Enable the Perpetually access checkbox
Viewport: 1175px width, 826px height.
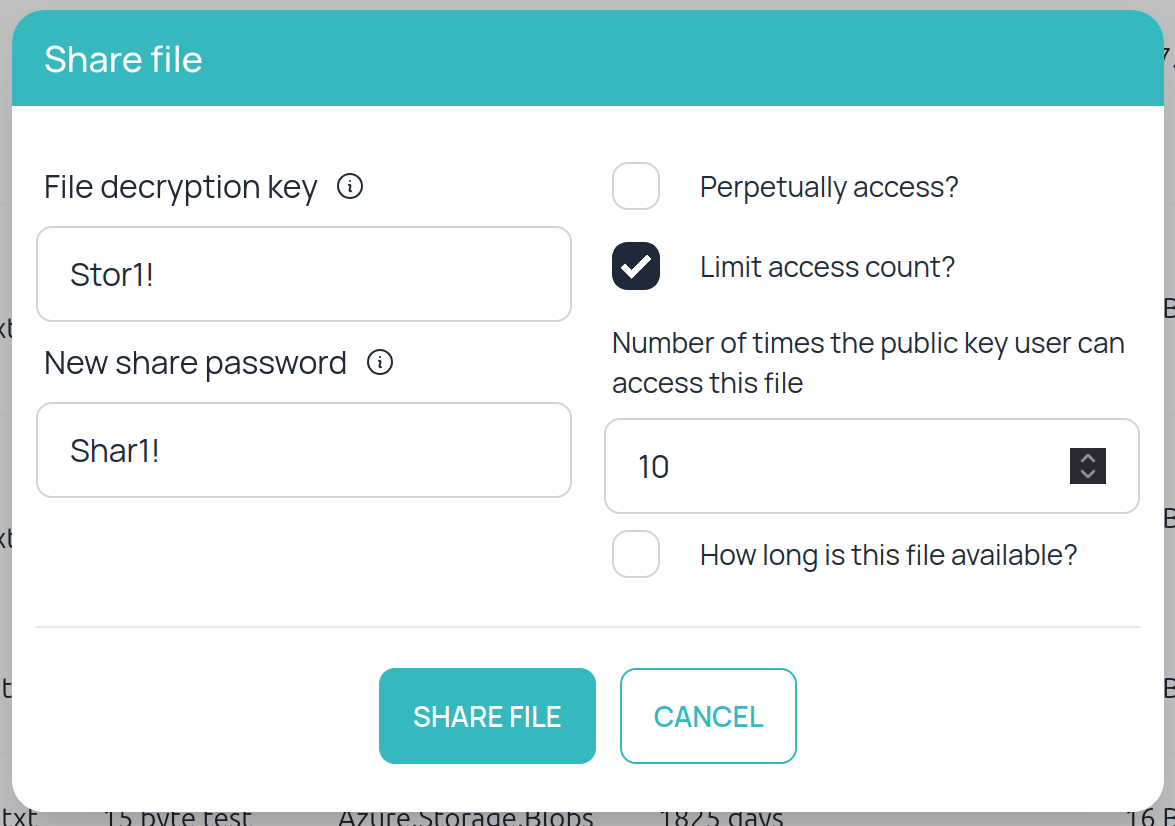pos(636,187)
